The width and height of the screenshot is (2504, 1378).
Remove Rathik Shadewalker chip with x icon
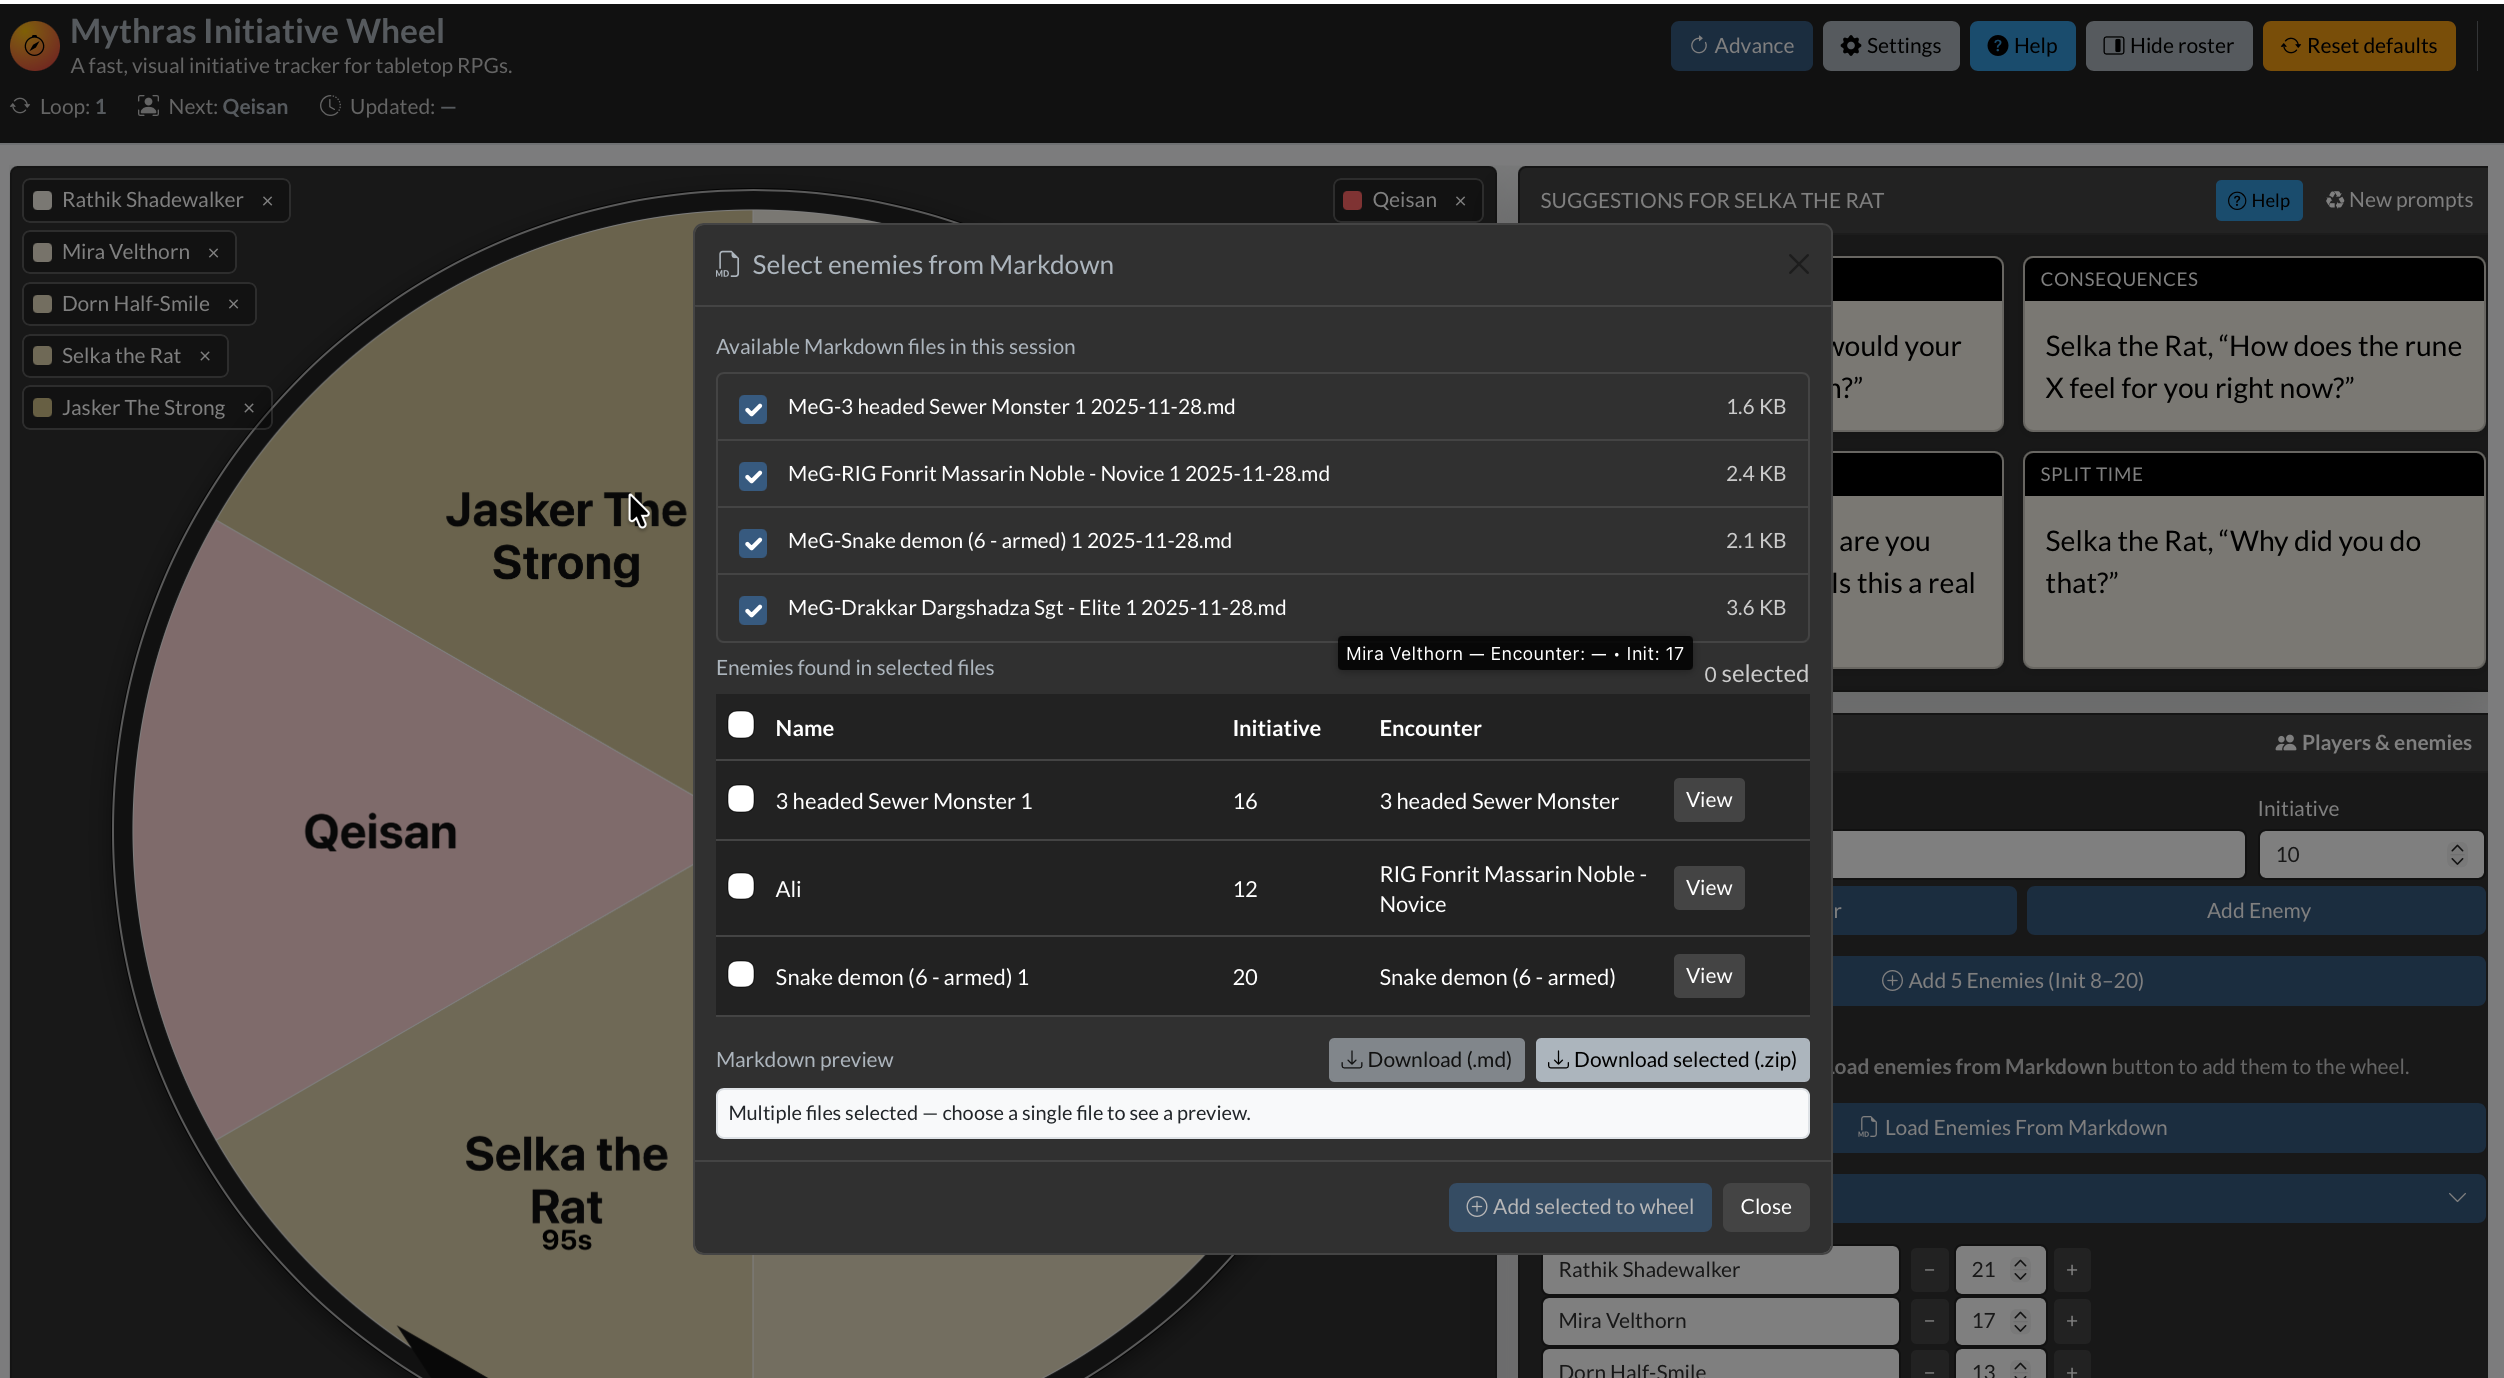click(x=268, y=201)
